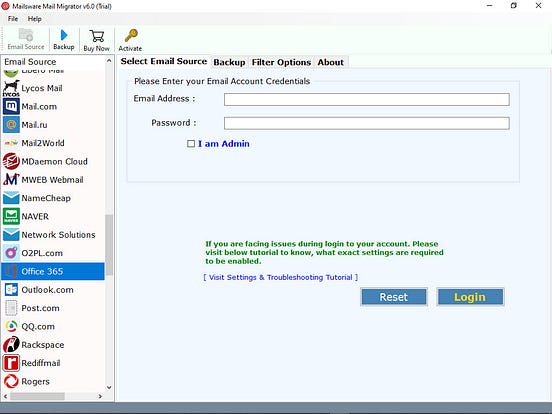Click the Backup play icon in toolbar
552x414 pixels.
64,35
